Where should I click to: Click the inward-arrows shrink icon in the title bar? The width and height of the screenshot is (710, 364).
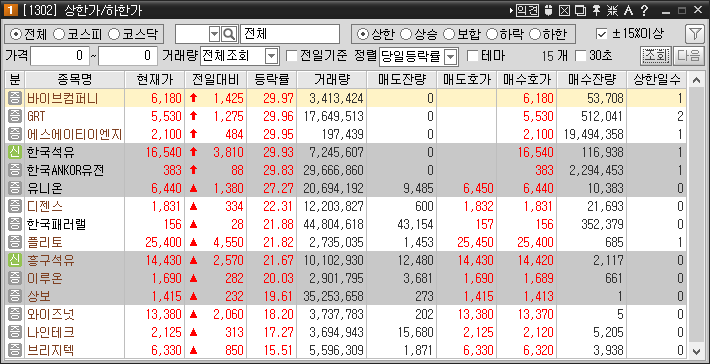(x=613, y=10)
